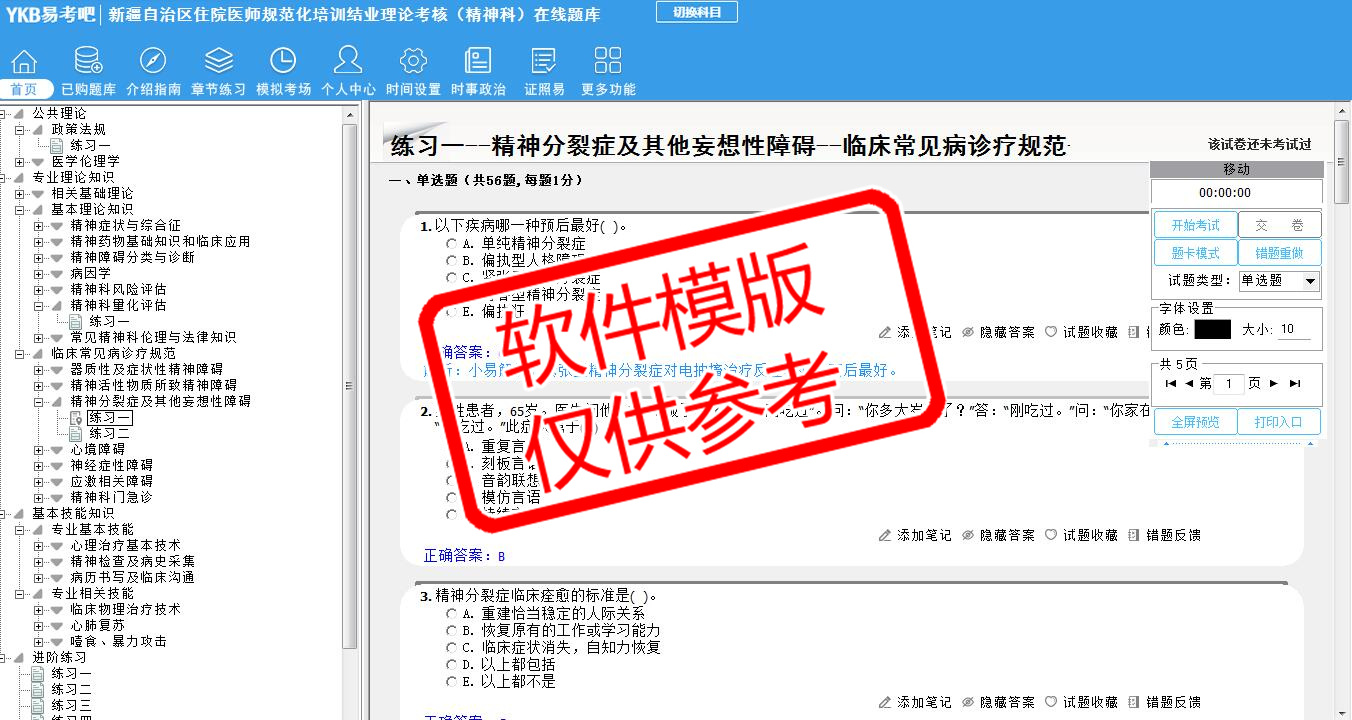The width and height of the screenshot is (1352, 720).
Task: Click the 开始考试 button
Action: (x=1195, y=225)
